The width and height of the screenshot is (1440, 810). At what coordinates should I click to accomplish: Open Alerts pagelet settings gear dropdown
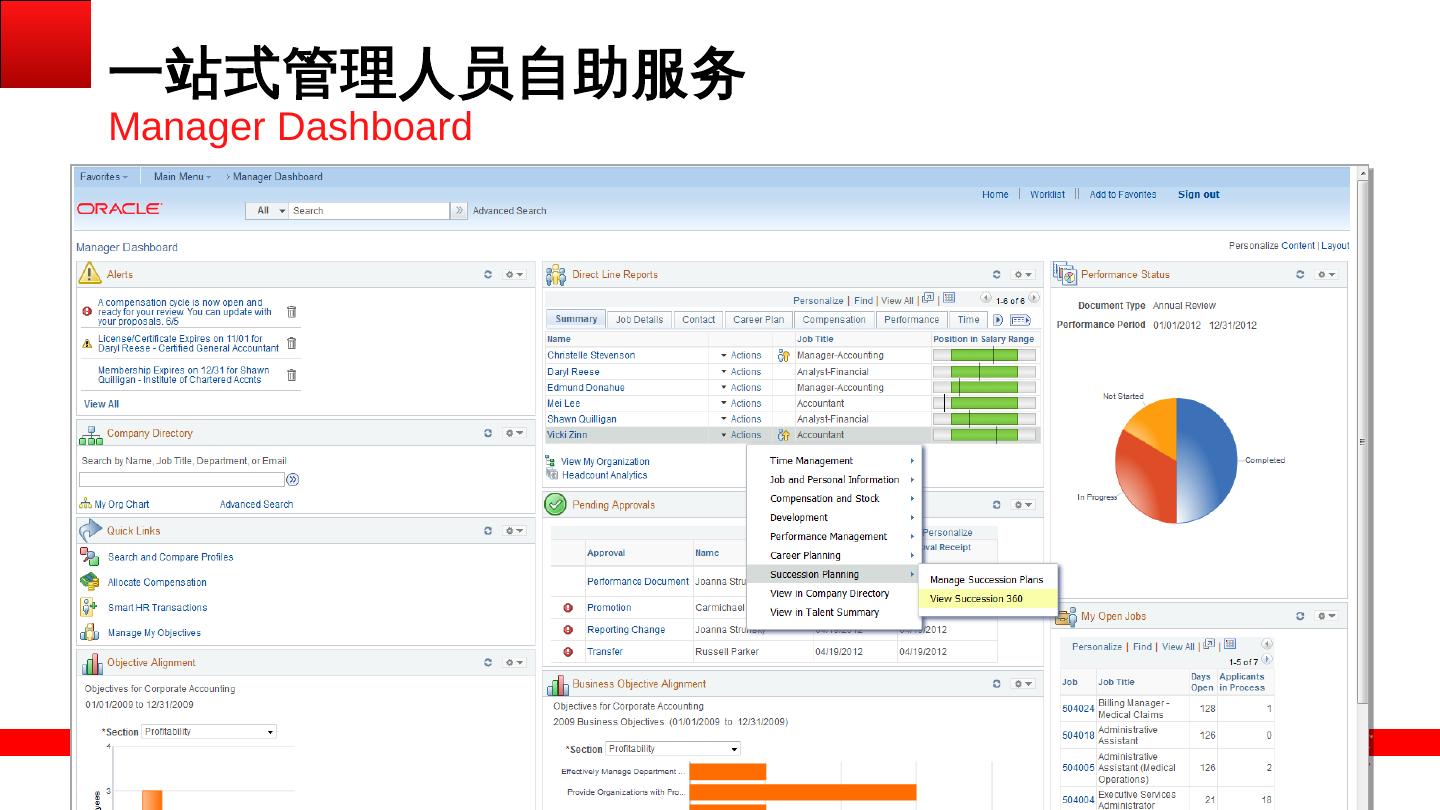pyautogui.click(x=514, y=274)
